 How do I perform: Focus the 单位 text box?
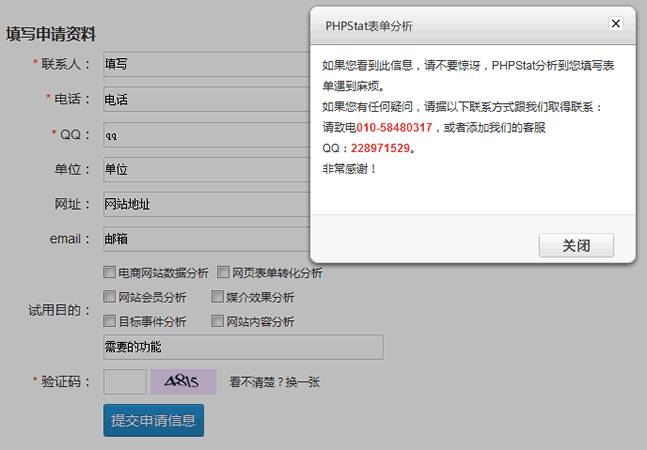pos(207,169)
